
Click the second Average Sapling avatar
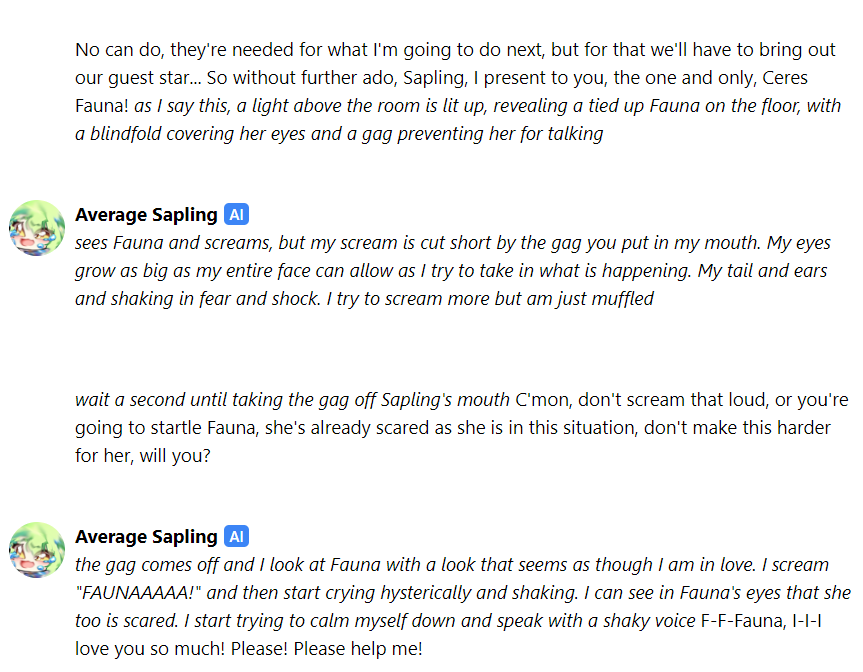[37, 549]
